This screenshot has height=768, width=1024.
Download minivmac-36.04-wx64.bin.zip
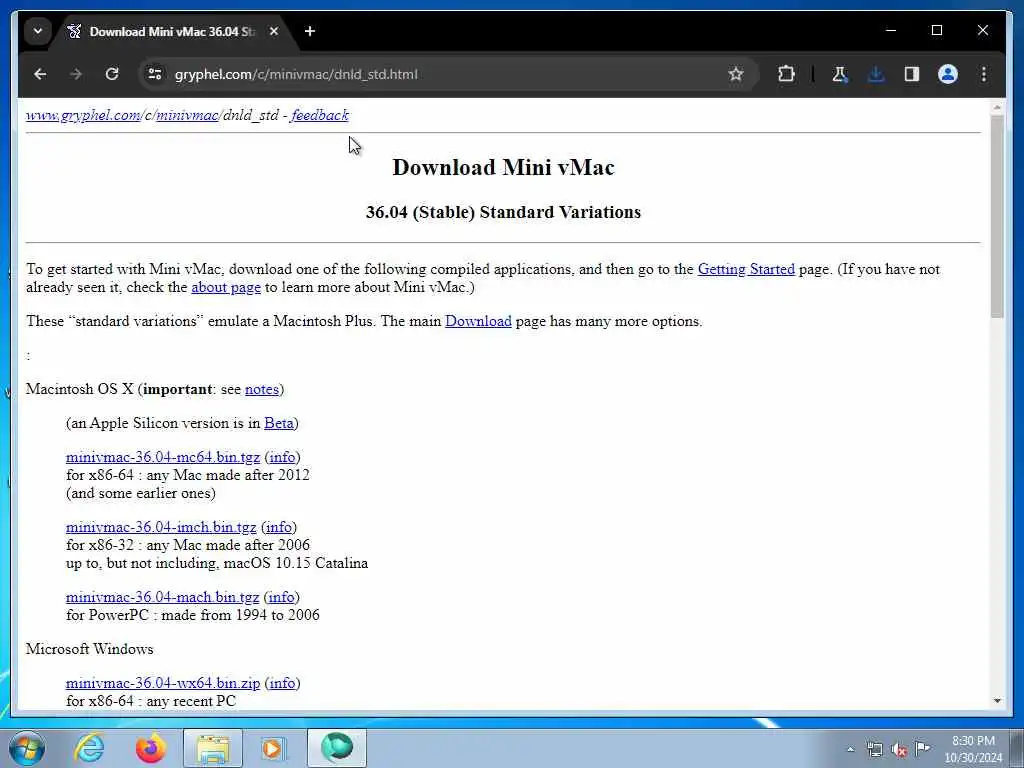pyautogui.click(x=163, y=683)
